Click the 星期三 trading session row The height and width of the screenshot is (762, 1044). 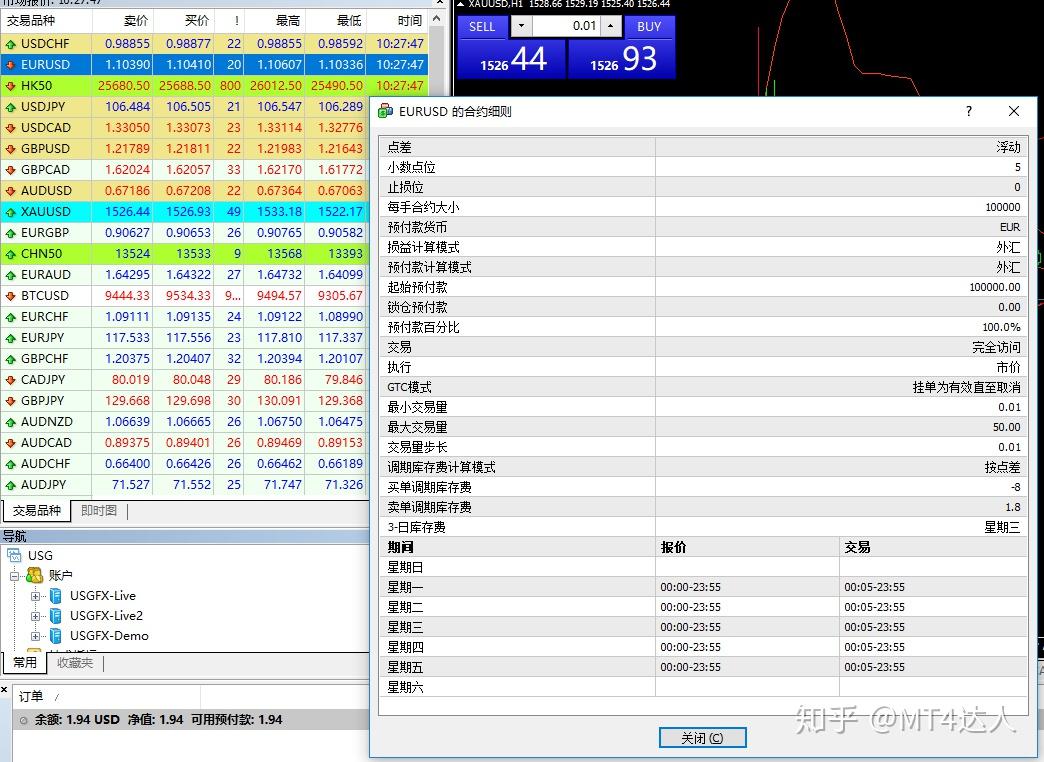[703, 627]
